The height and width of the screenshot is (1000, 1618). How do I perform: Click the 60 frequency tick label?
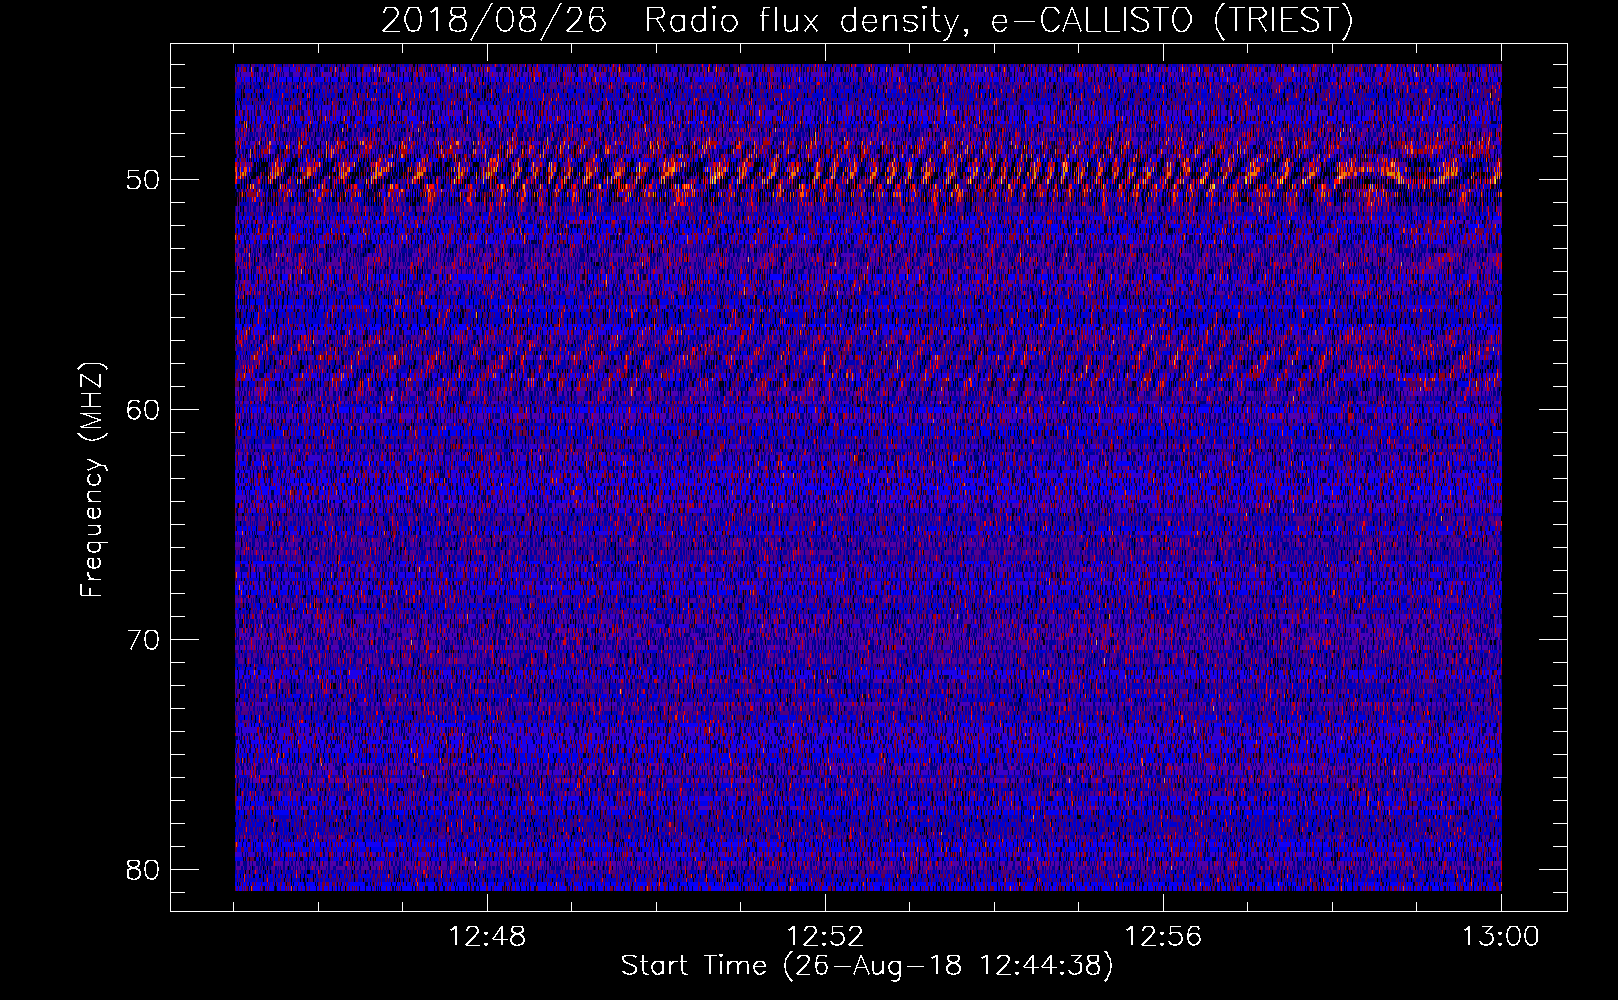144,410
